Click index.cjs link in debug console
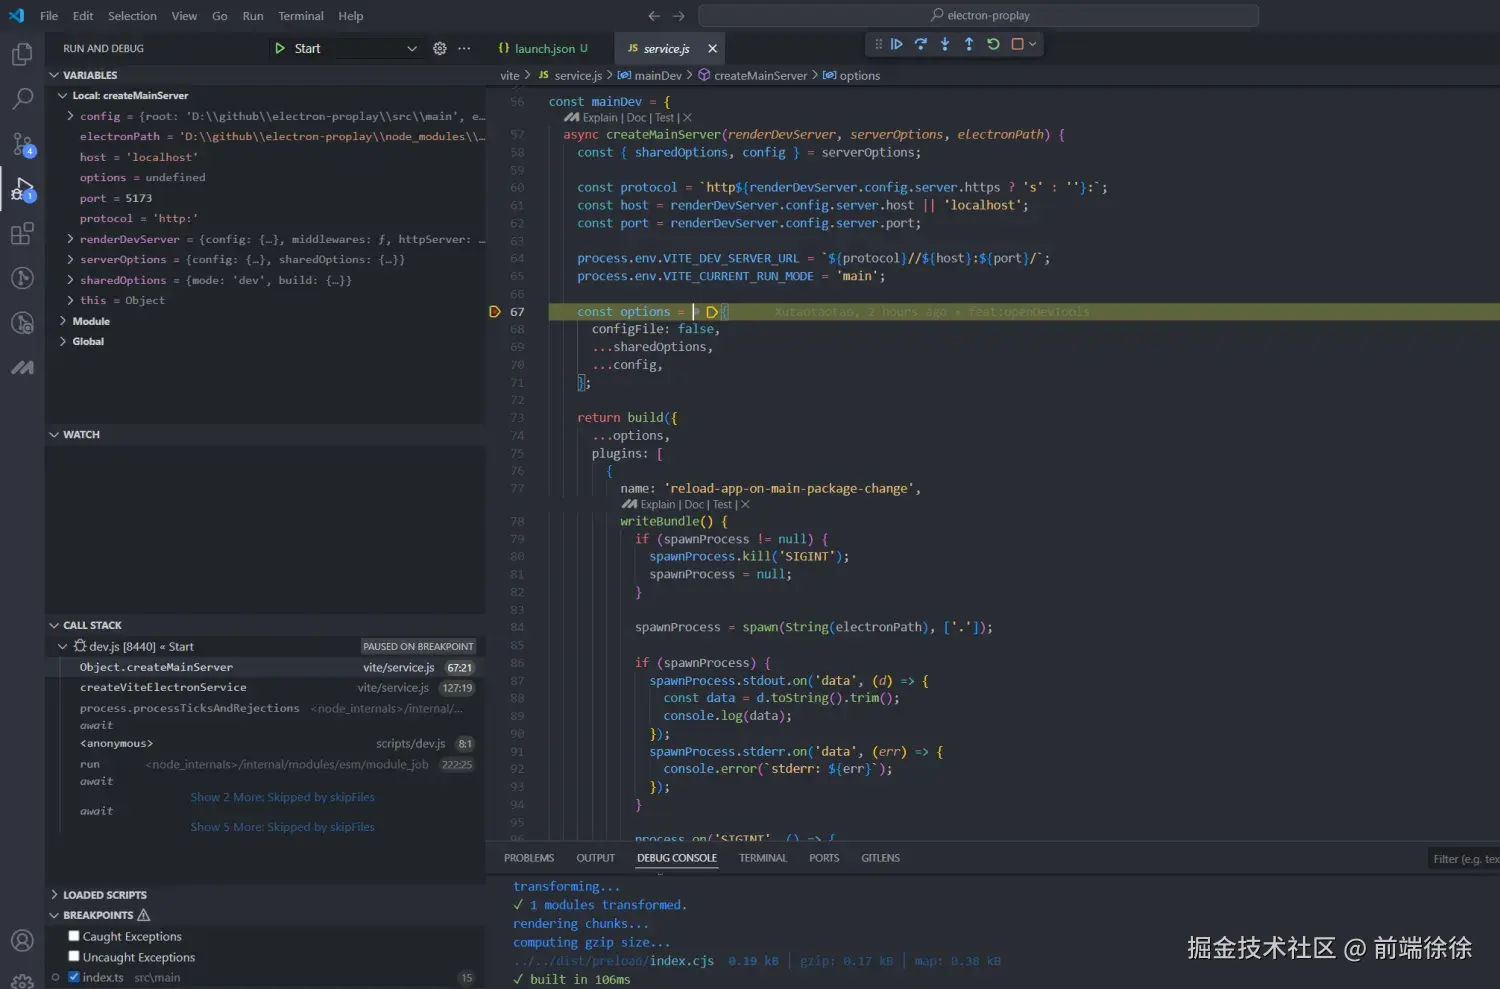The image size is (1500, 989). click(x=682, y=961)
